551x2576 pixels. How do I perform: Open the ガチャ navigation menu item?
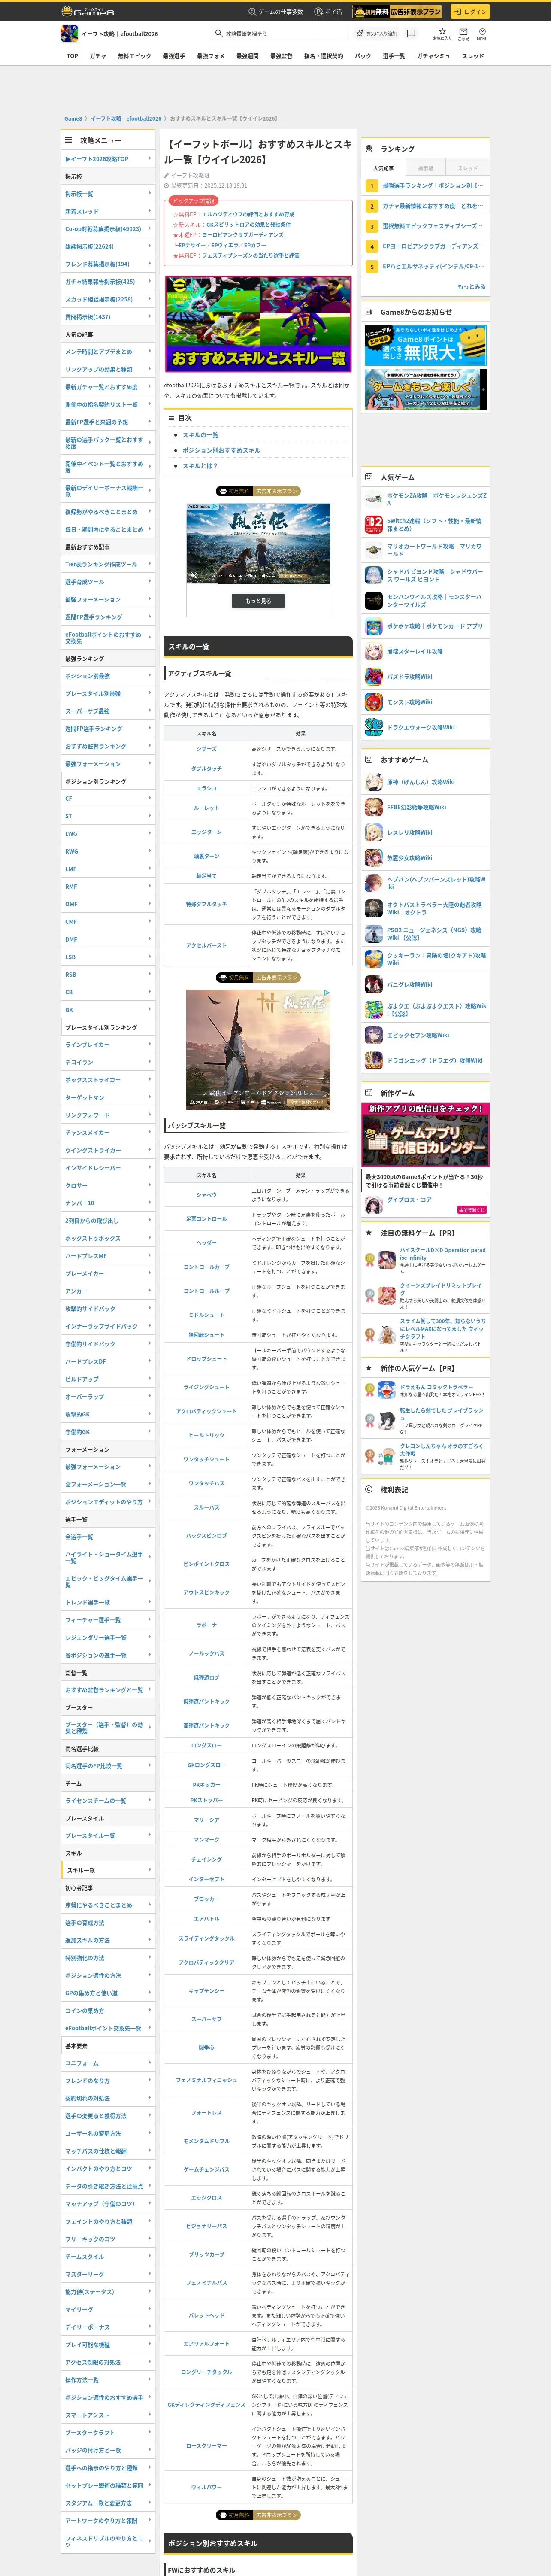pos(97,56)
